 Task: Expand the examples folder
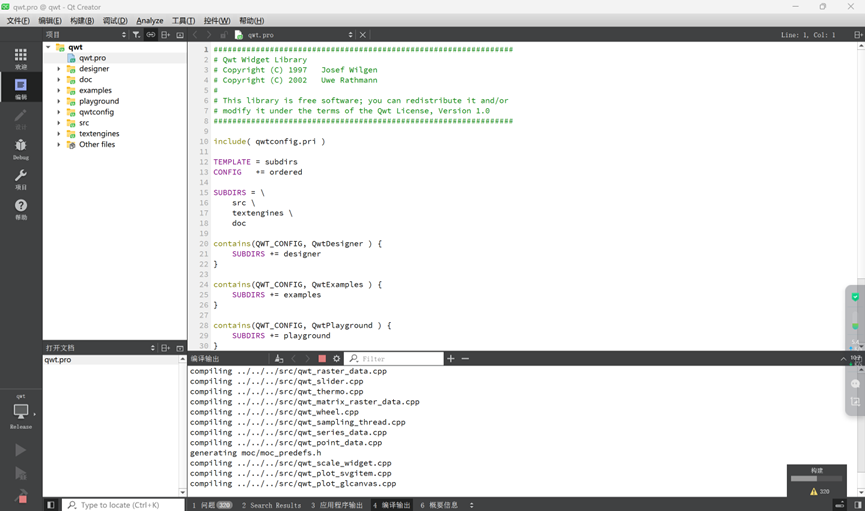coord(59,91)
